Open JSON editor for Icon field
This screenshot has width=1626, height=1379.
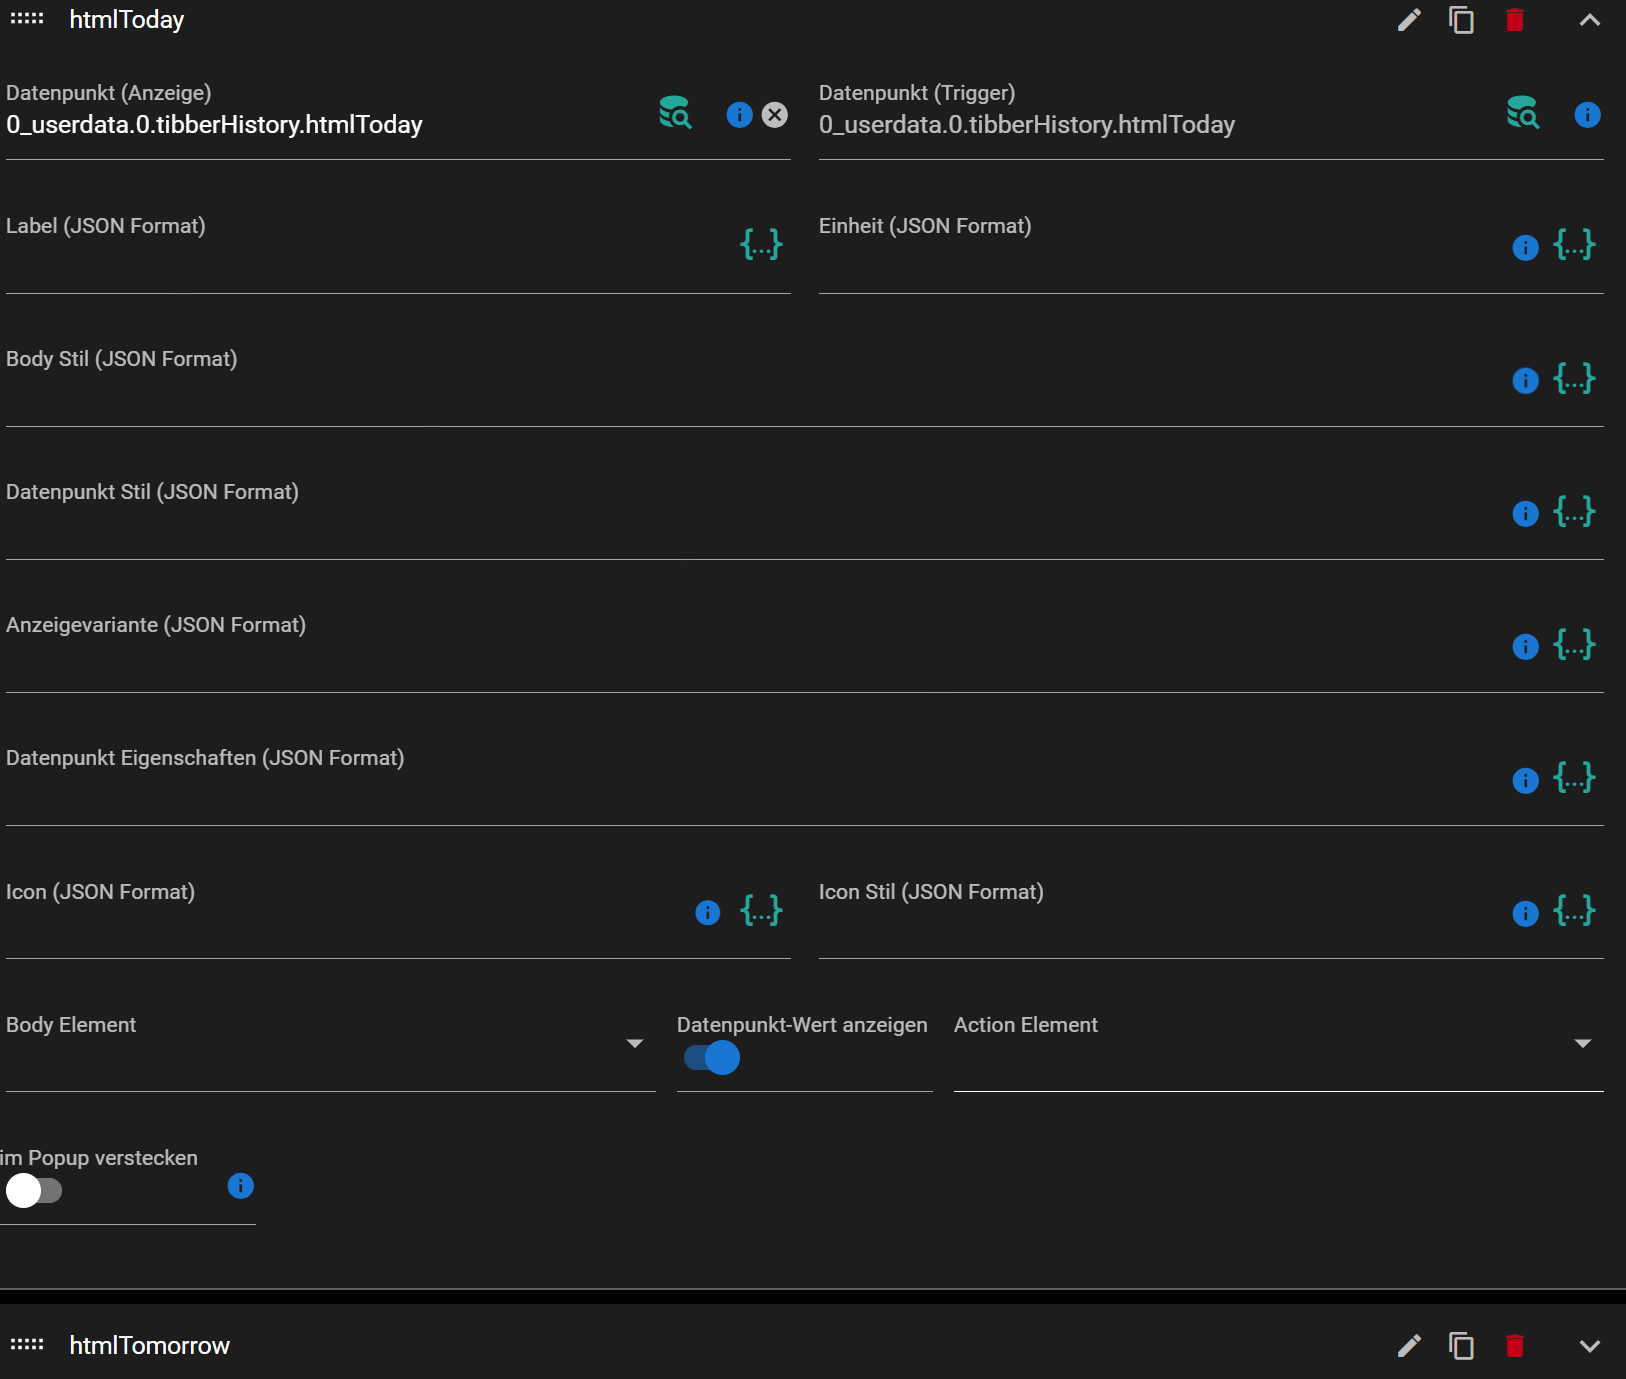pos(761,910)
